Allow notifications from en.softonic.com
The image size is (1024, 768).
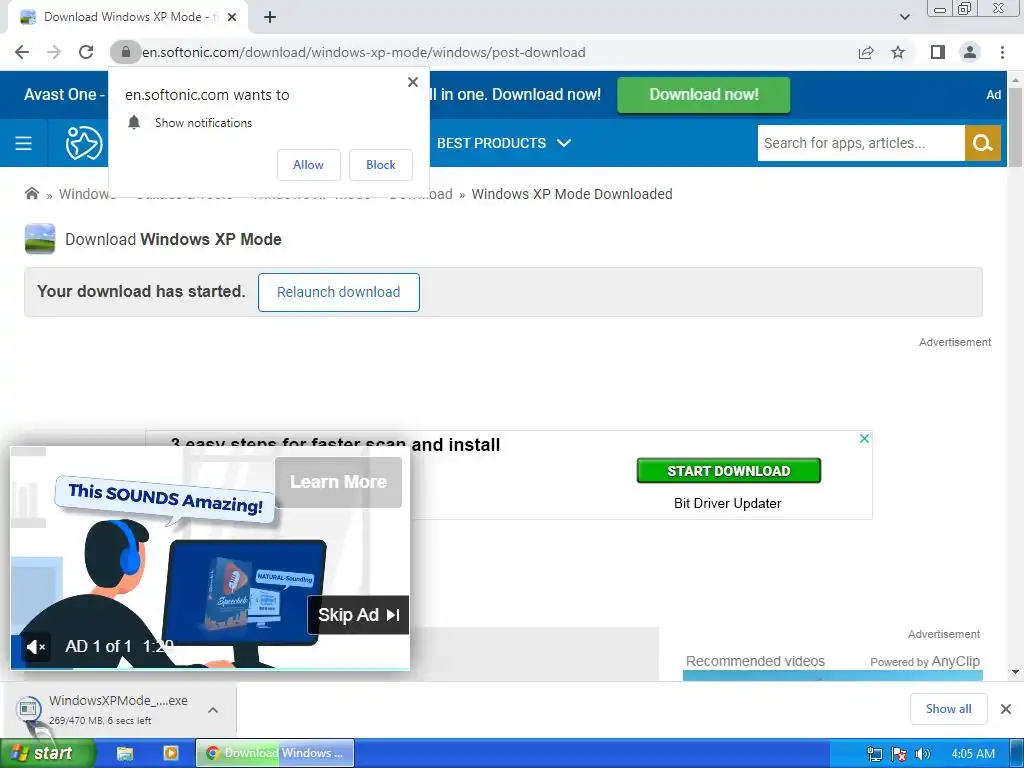pyautogui.click(x=308, y=165)
